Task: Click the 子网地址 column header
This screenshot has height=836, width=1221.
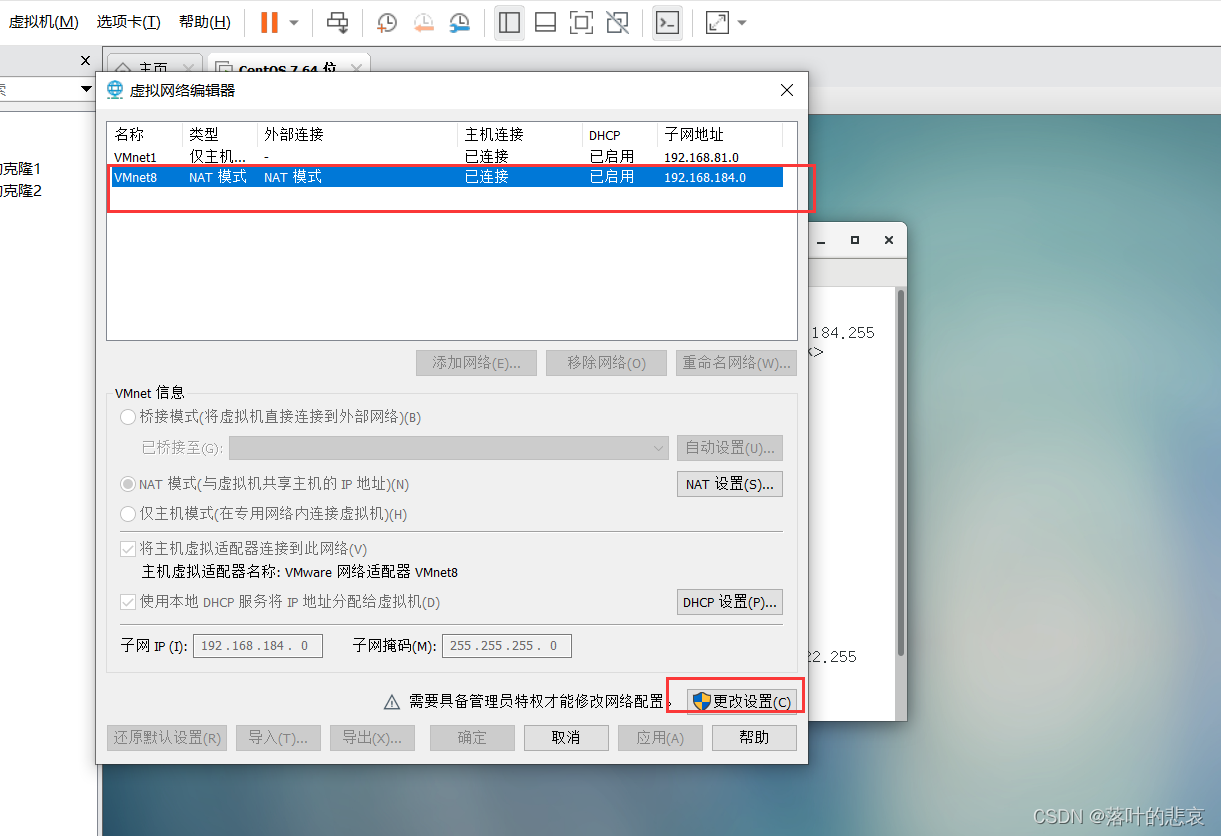Action: click(x=720, y=134)
